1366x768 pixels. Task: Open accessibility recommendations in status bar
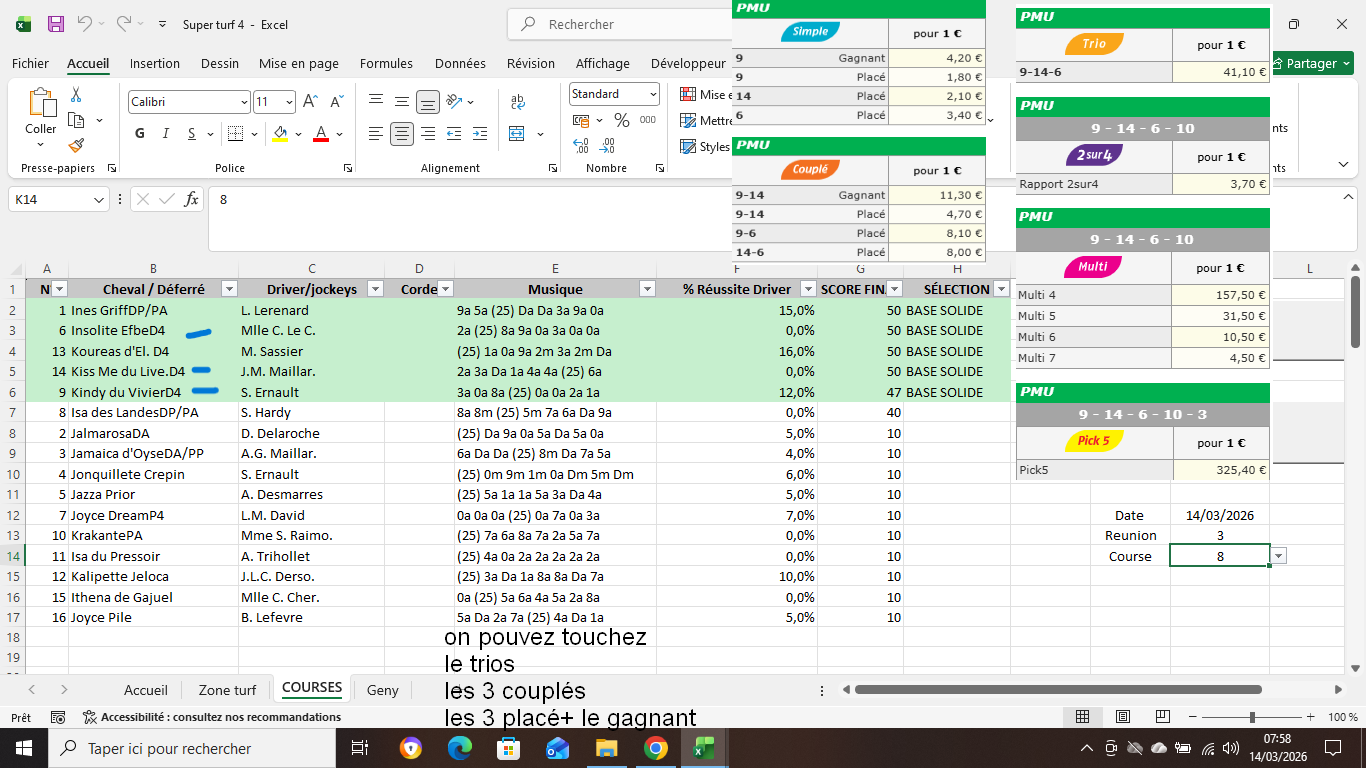pyautogui.click(x=211, y=717)
